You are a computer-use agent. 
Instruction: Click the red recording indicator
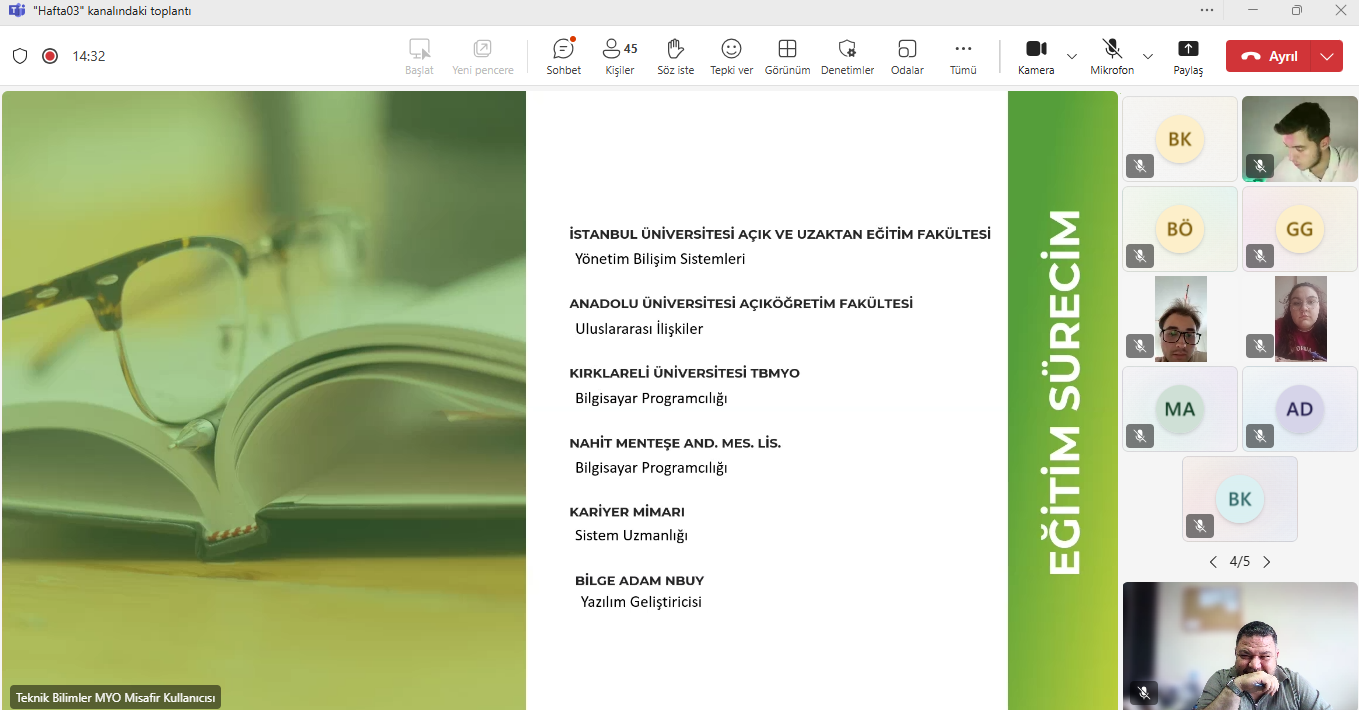click(50, 56)
